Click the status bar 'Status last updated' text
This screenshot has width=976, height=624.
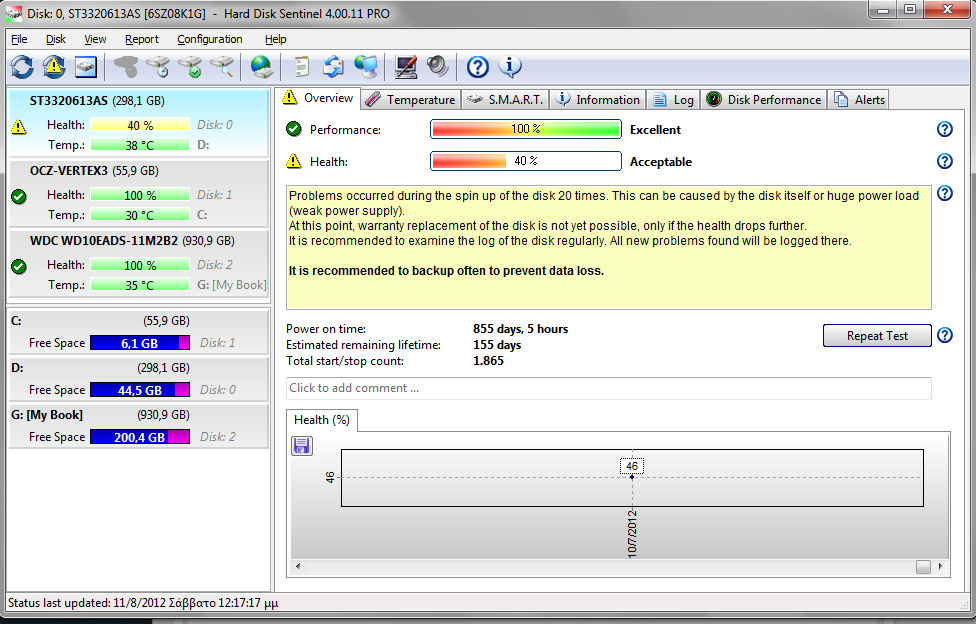click(x=143, y=603)
